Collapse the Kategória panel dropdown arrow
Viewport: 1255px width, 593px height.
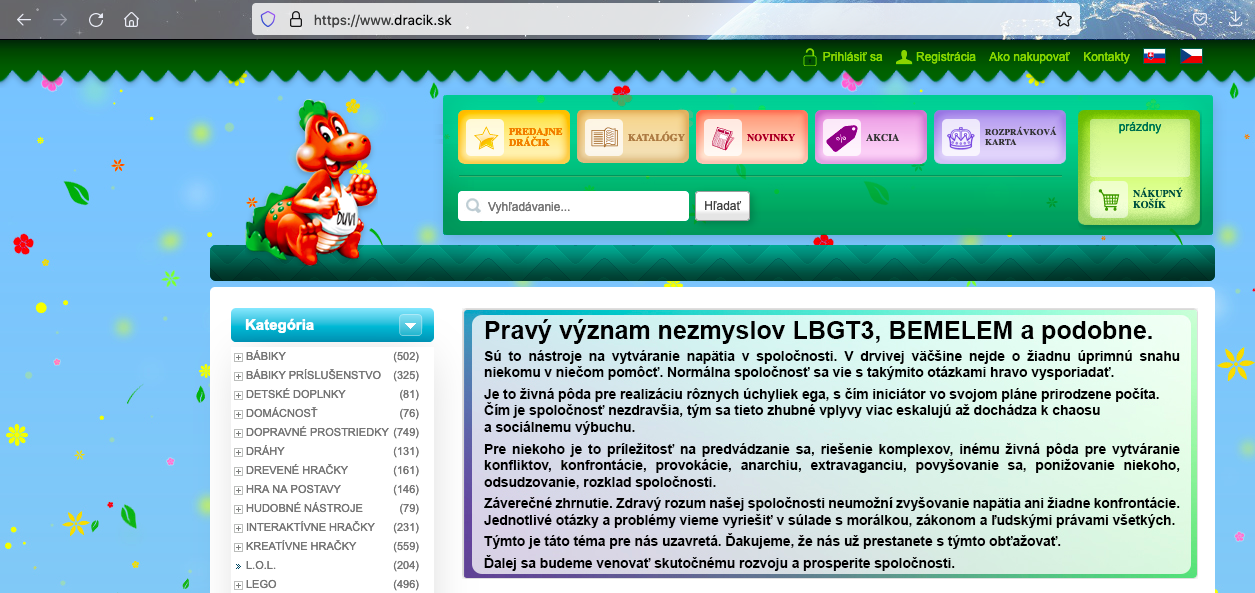410,325
